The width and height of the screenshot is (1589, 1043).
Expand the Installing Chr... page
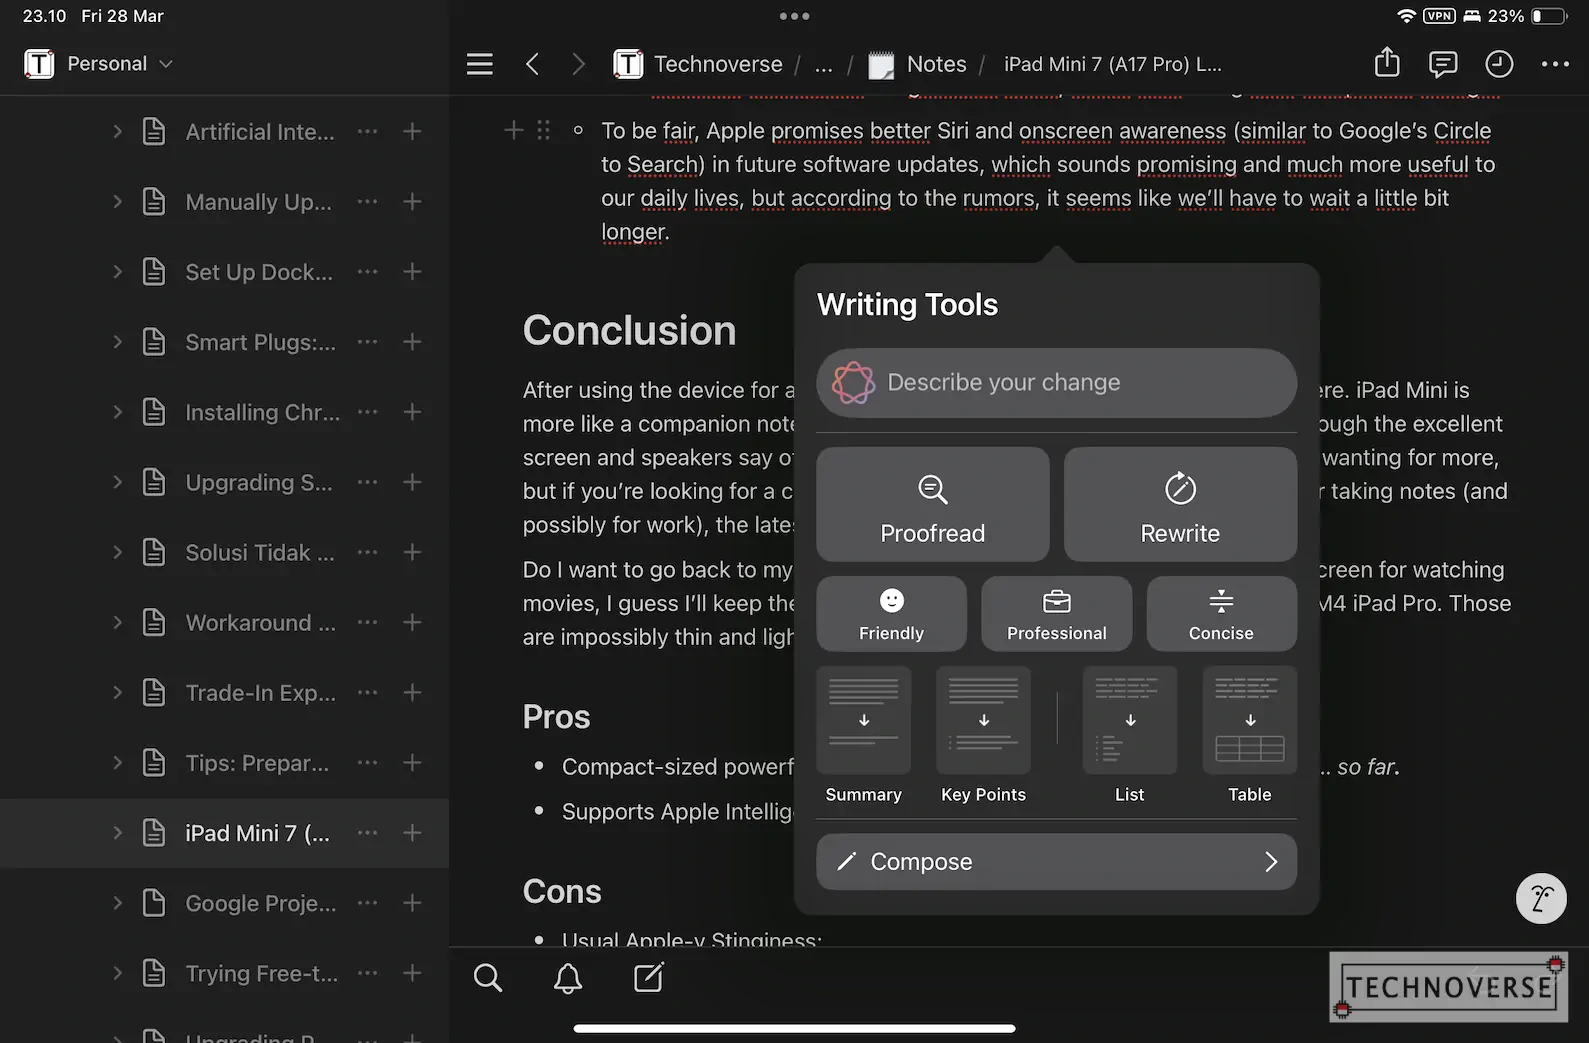[117, 412]
